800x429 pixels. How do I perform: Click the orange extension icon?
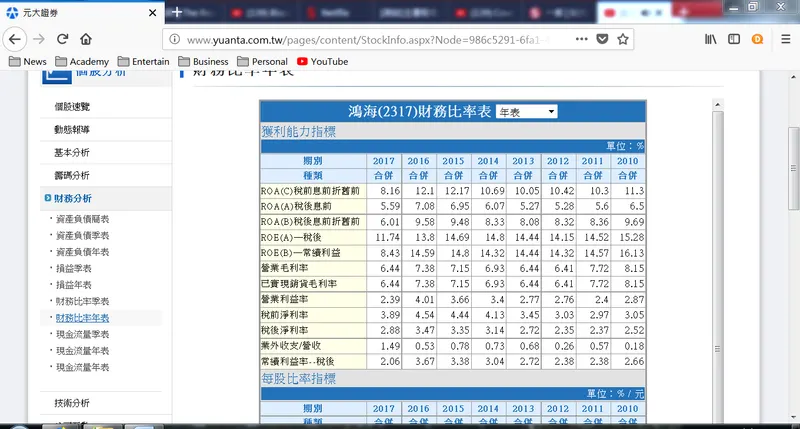pos(758,39)
